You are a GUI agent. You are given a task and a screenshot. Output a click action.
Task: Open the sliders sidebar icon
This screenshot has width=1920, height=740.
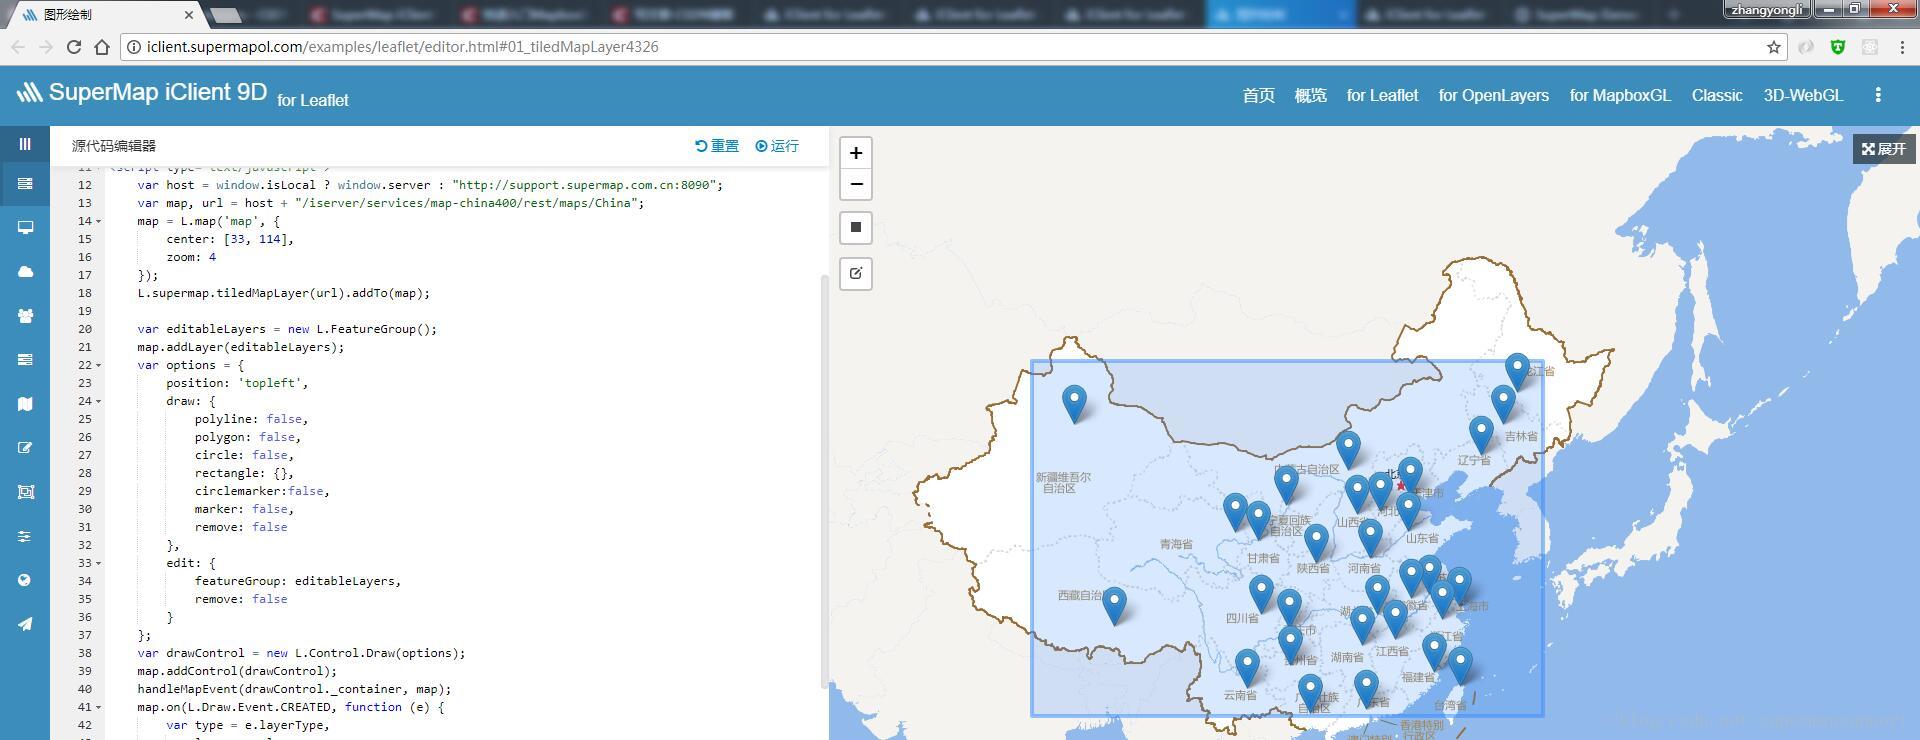pos(25,536)
